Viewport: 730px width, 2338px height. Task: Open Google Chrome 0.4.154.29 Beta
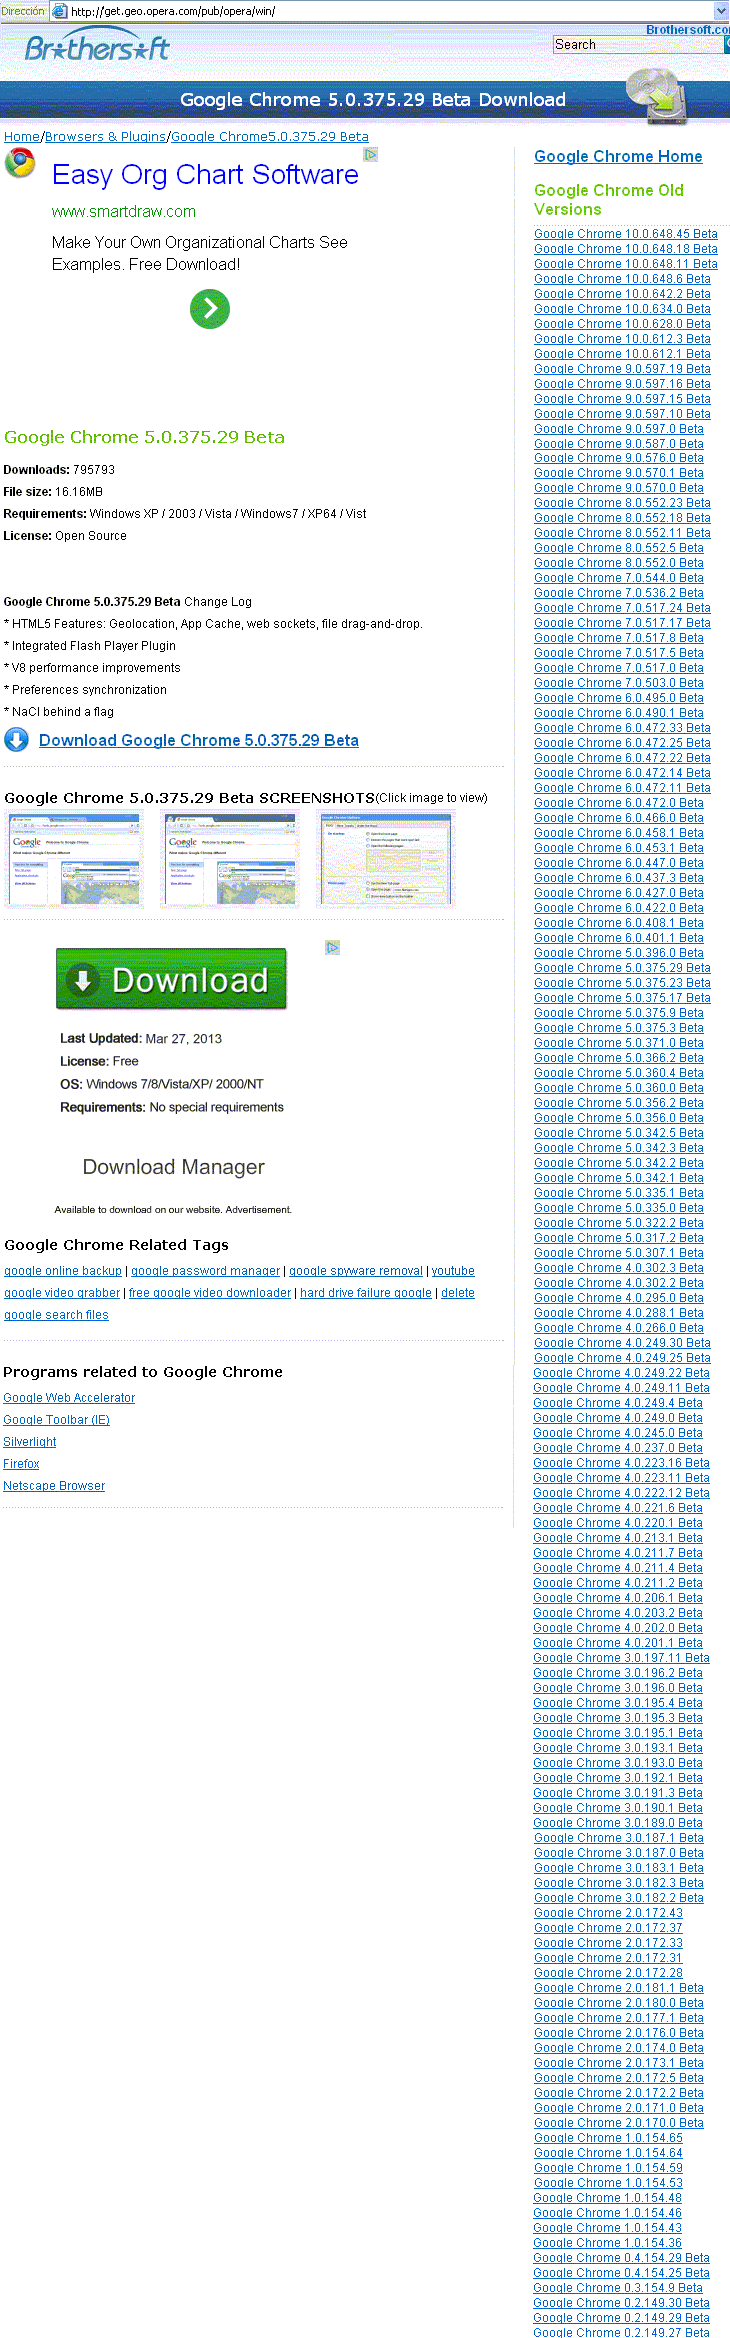(x=622, y=2258)
